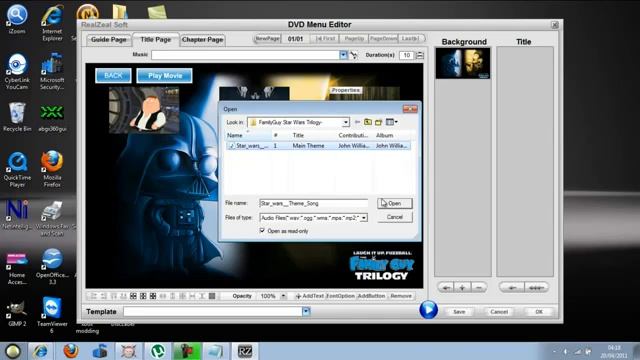640x360 pixels.
Task: Click the AddButton toolbar button
Action: (371, 296)
